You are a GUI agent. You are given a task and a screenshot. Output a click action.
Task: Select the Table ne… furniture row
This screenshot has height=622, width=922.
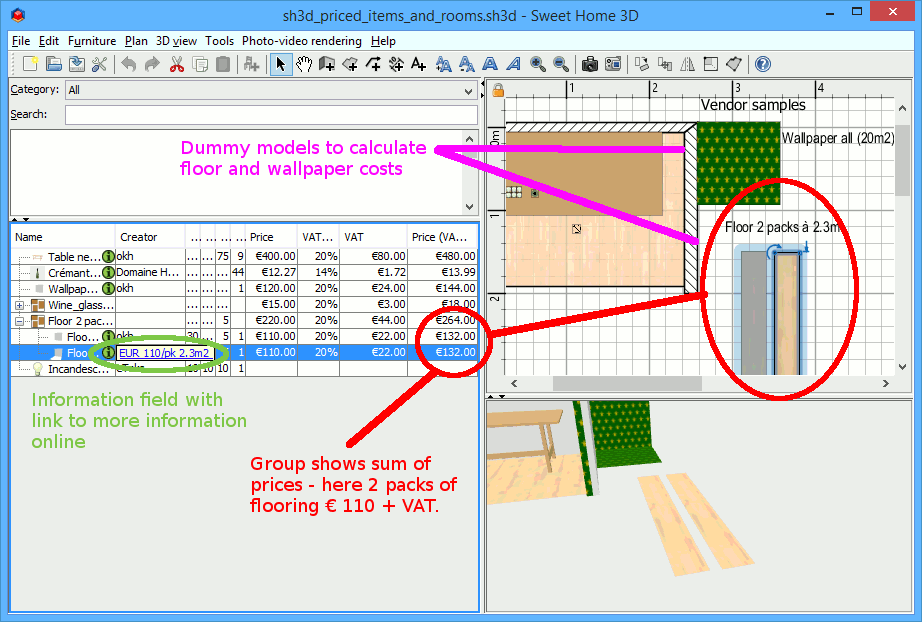tap(244, 256)
